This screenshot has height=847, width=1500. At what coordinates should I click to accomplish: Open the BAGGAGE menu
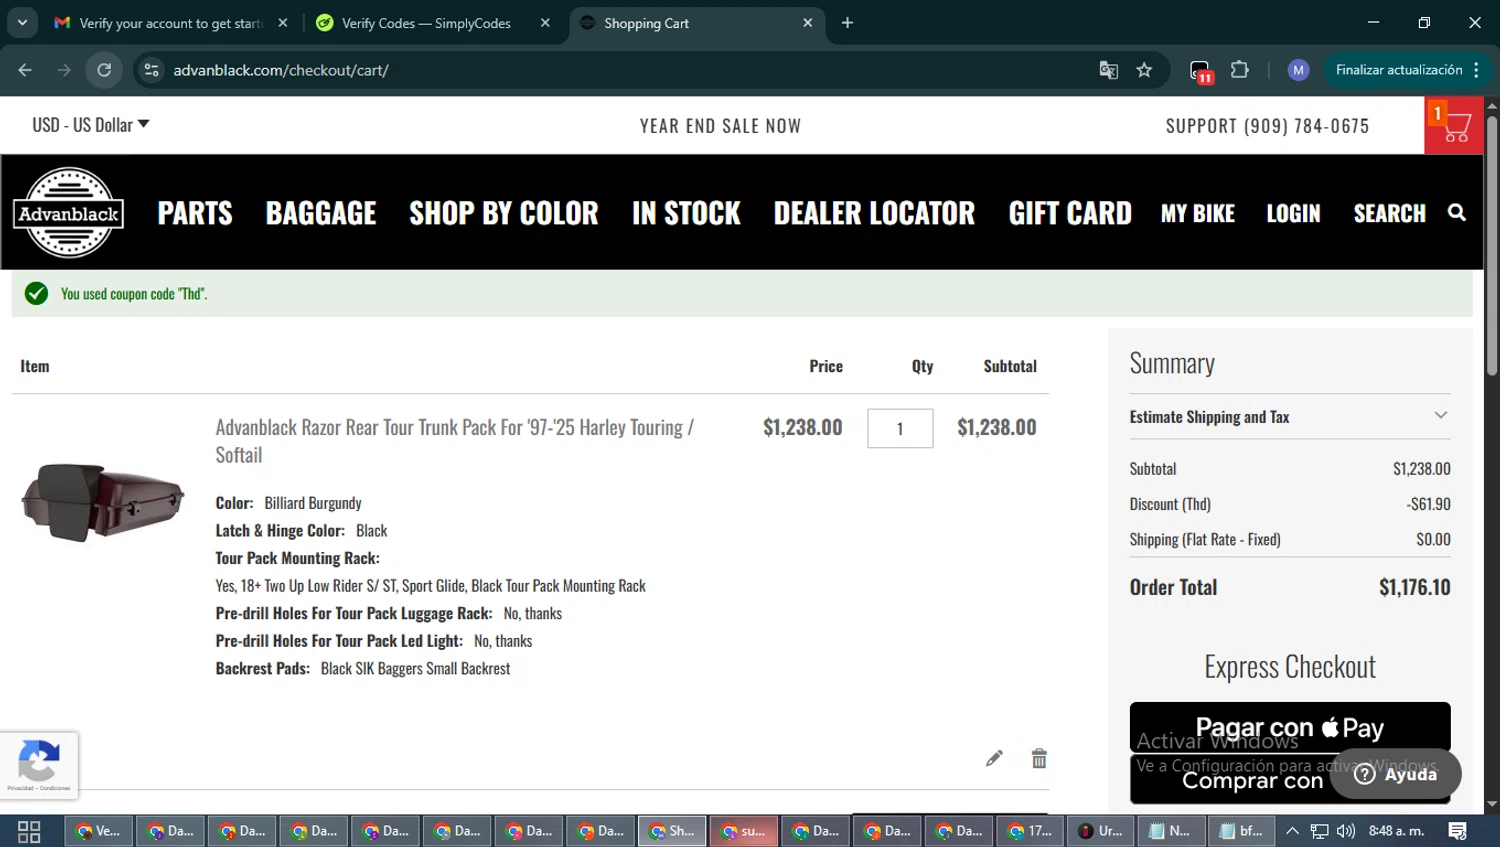[x=321, y=213]
